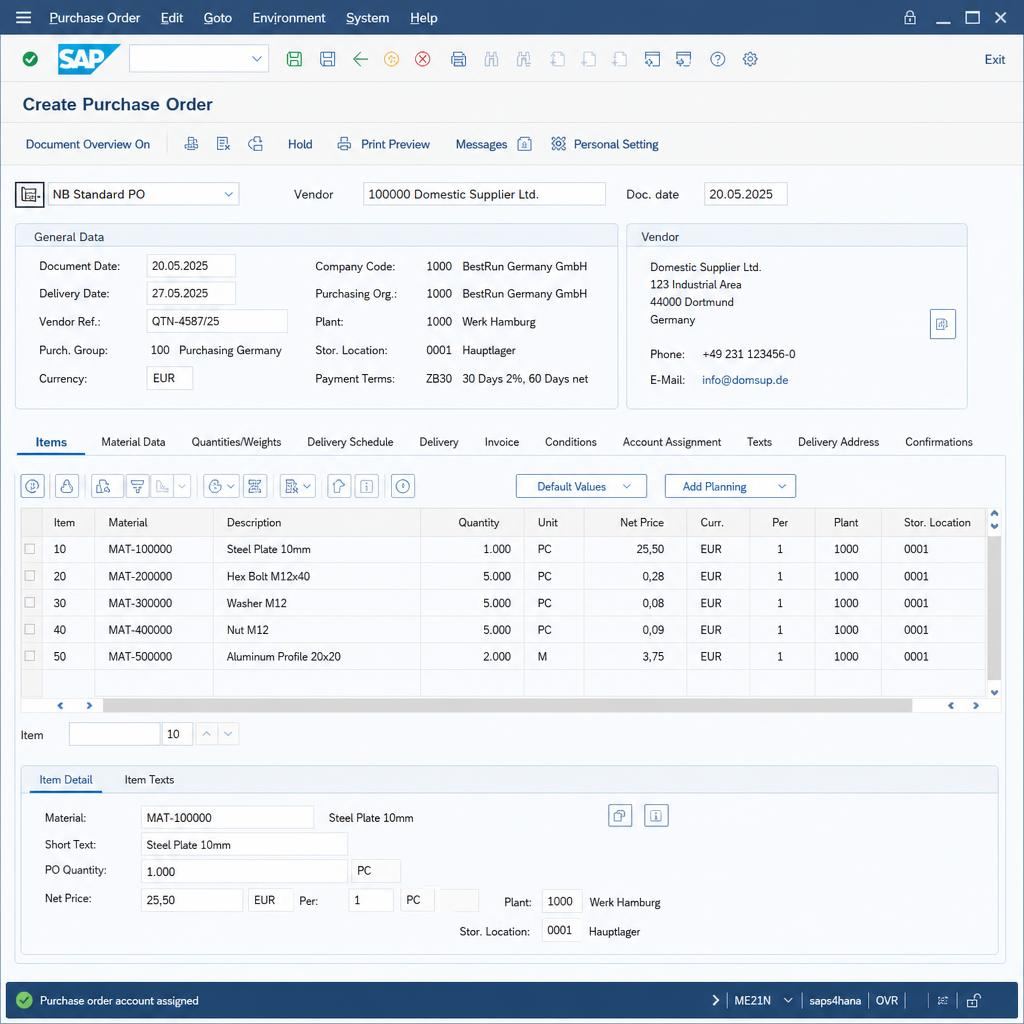This screenshot has height=1024, width=1024.
Task: Open the Help question mark icon
Action: 717,59
